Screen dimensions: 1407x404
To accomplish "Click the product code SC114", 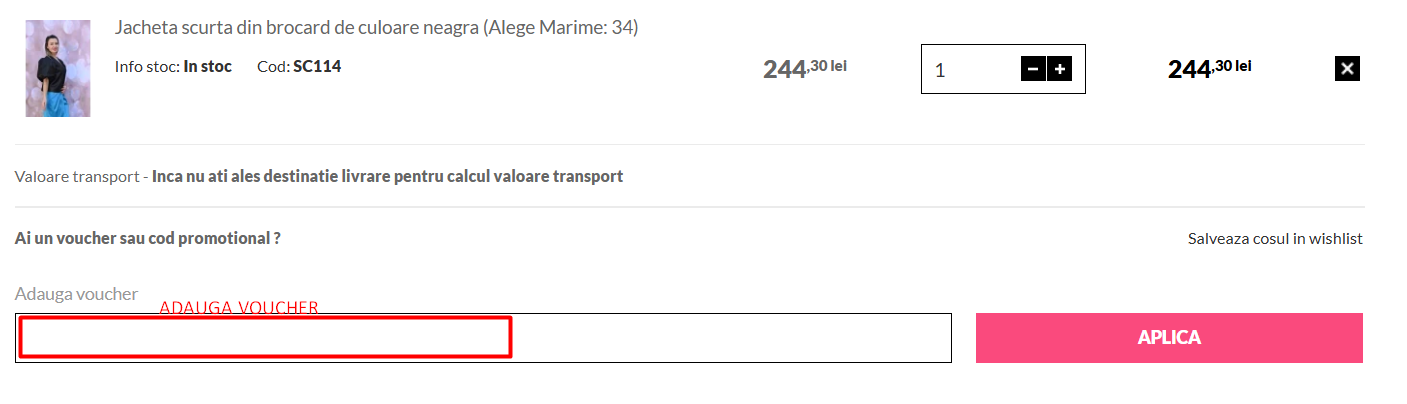I will point(317,66).
